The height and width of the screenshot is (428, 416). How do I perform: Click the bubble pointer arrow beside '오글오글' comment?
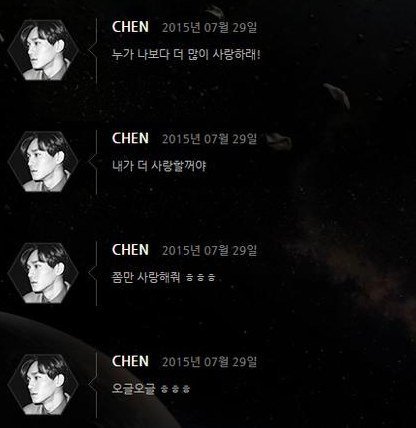[x=92, y=385]
